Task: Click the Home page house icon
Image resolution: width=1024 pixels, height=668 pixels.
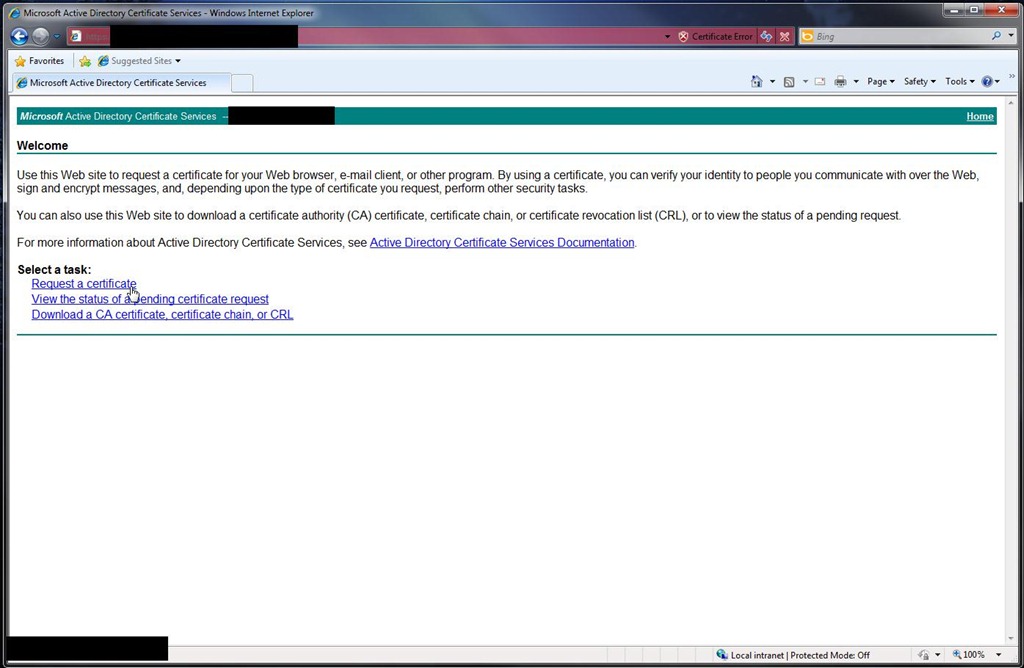Action: [757, 82]
